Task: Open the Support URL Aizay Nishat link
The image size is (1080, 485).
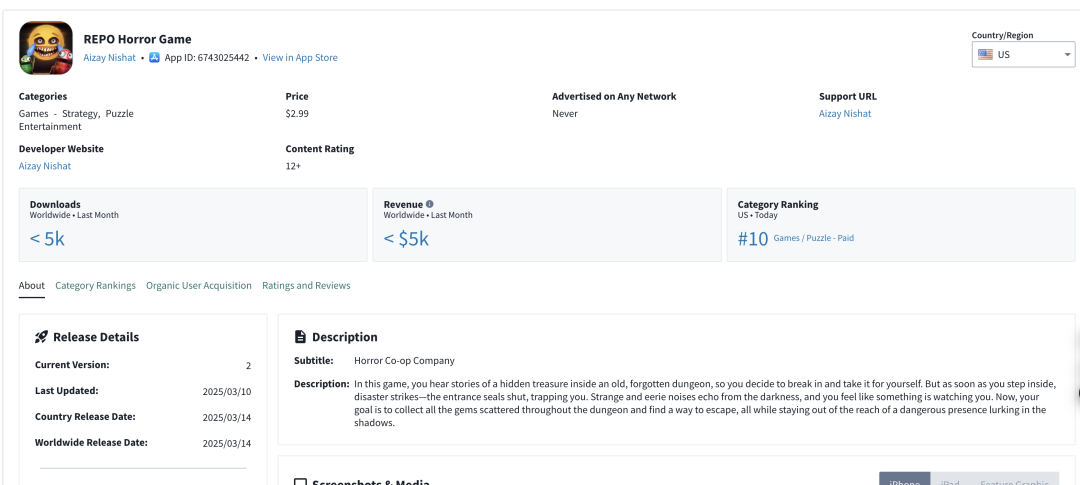Action: tap(844, 114)
